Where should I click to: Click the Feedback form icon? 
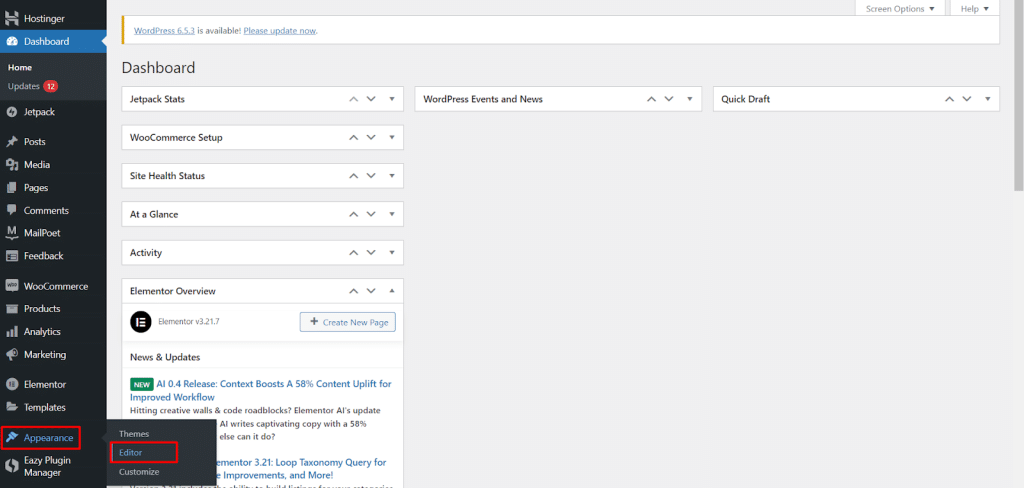12,256
